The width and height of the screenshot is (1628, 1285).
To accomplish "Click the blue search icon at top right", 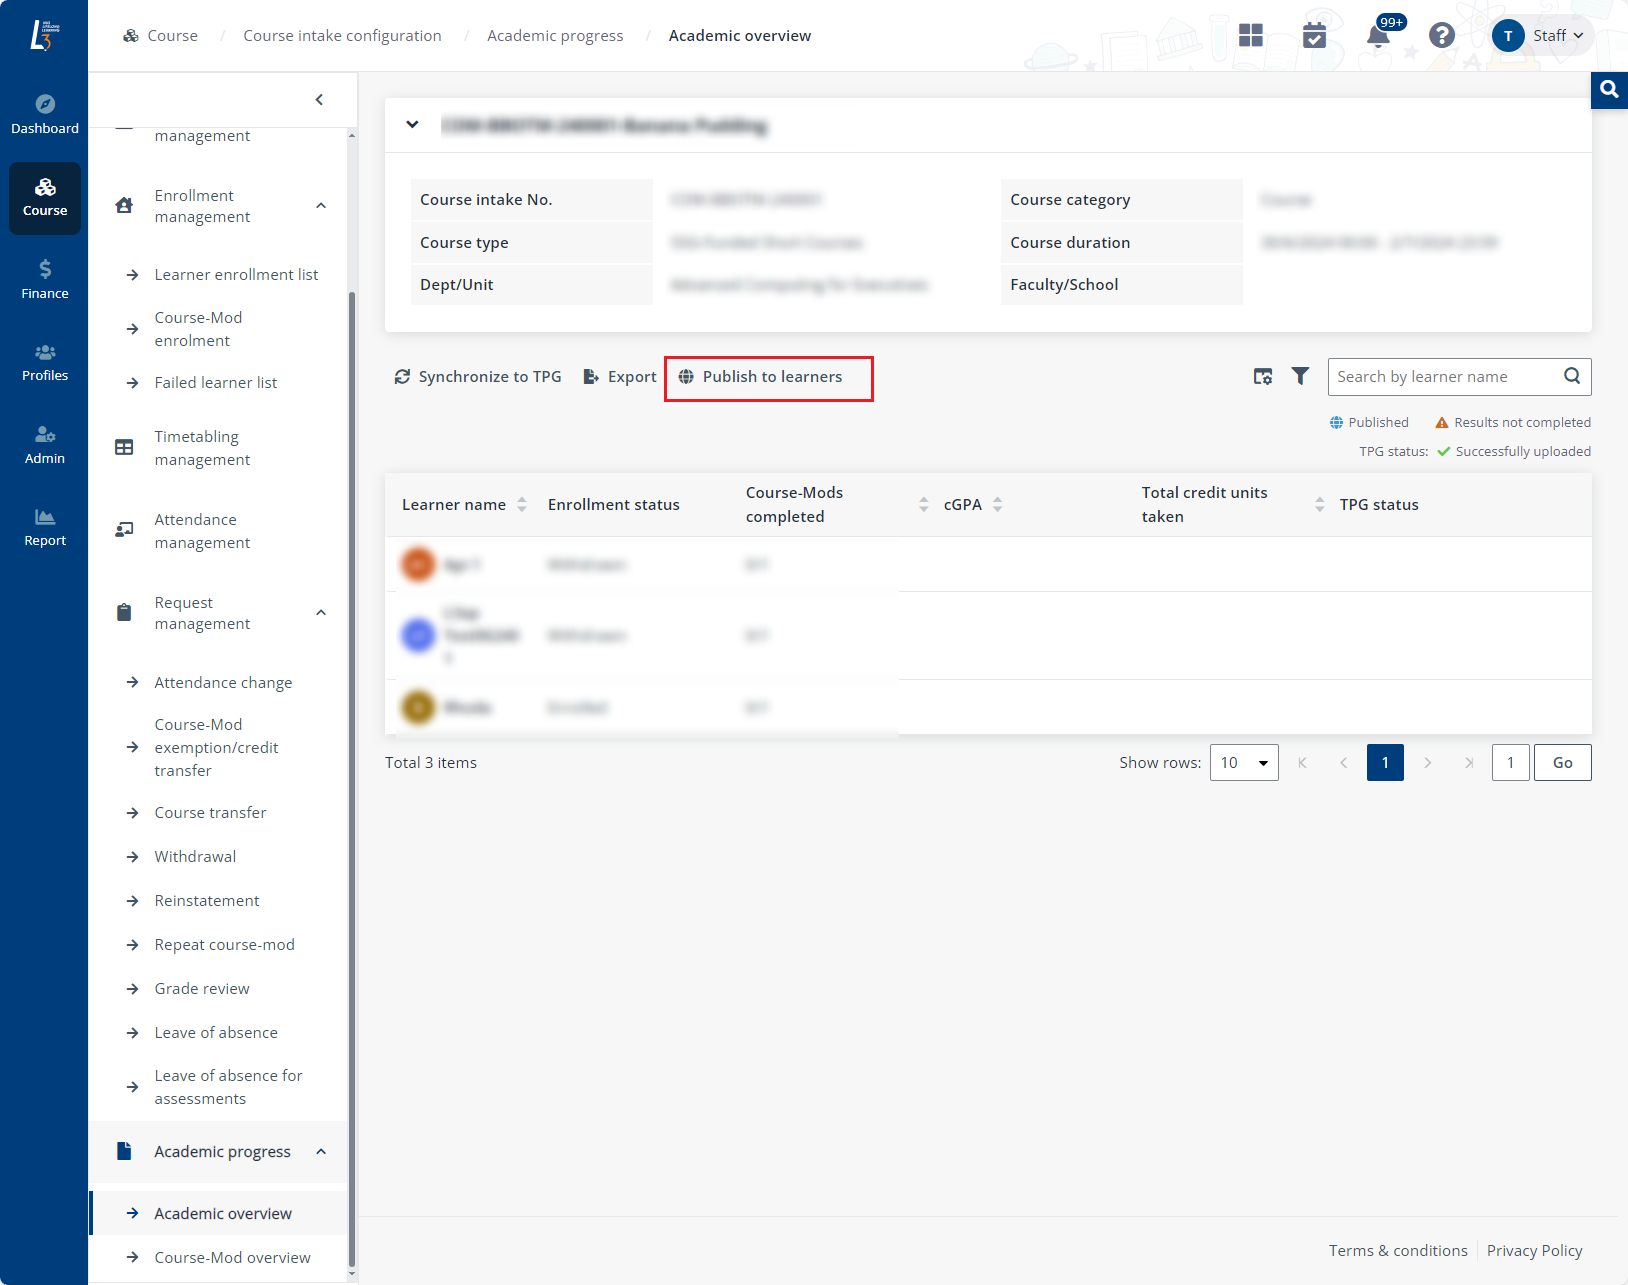I will (1609, 90).
